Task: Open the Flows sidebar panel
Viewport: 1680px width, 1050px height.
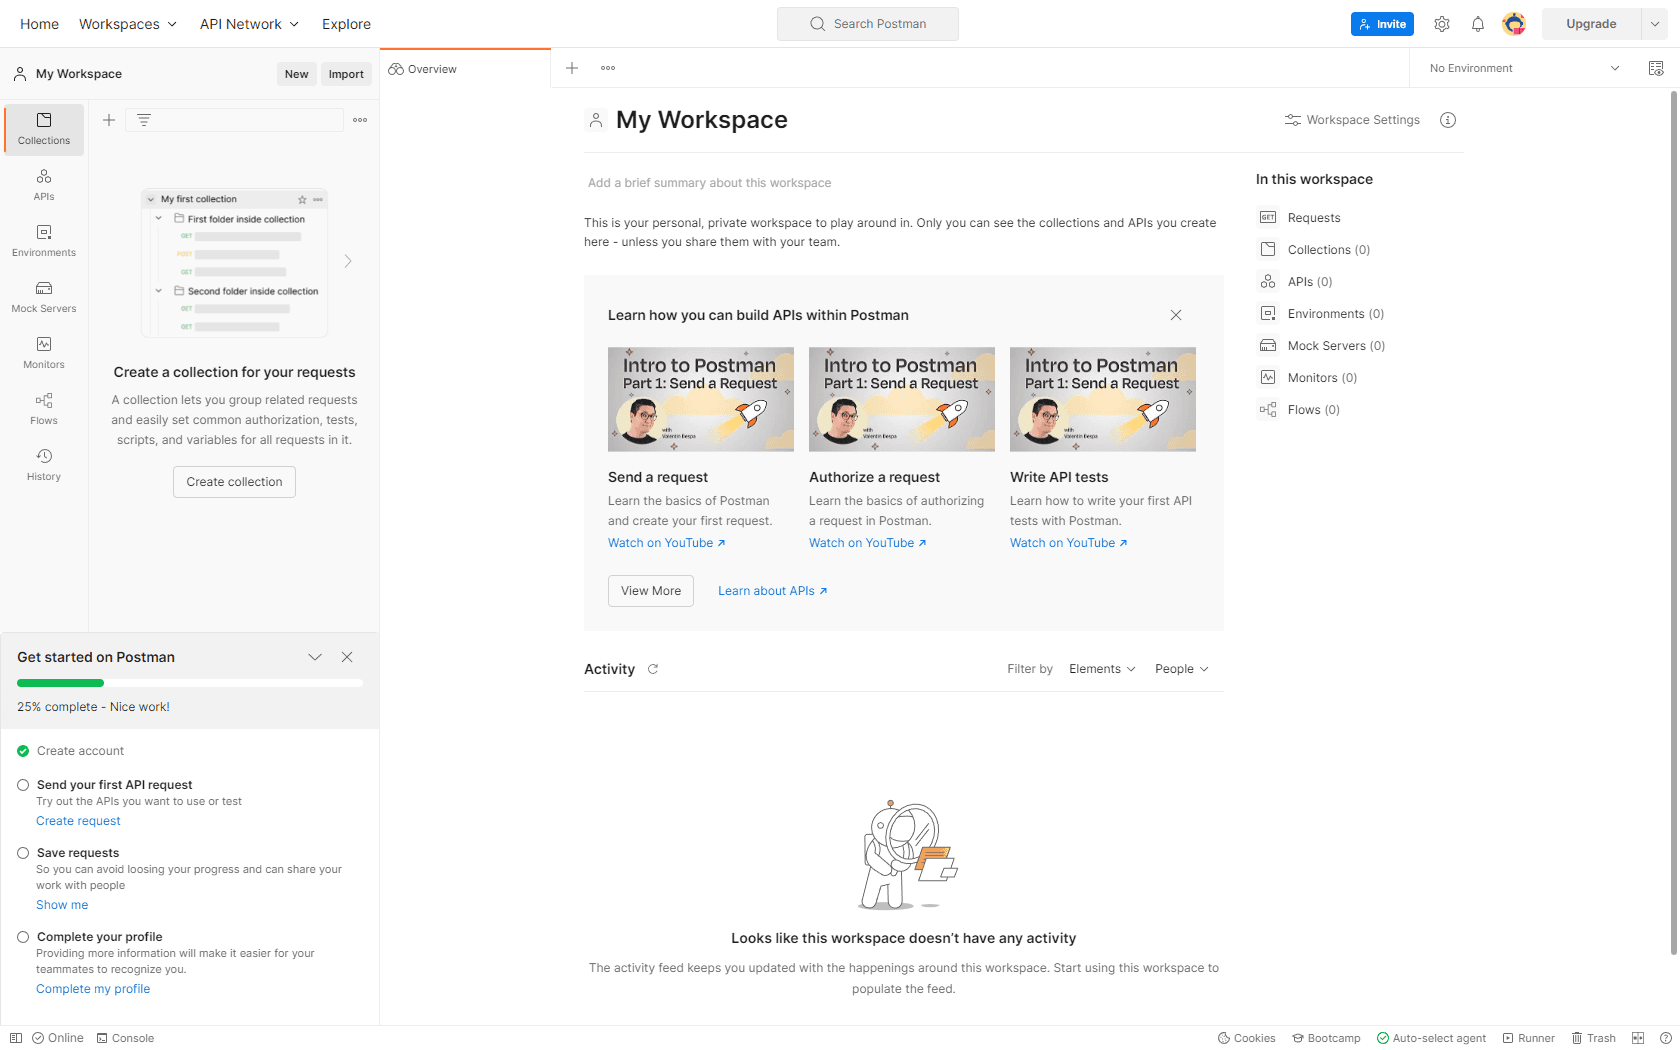Action: [44, 408]
